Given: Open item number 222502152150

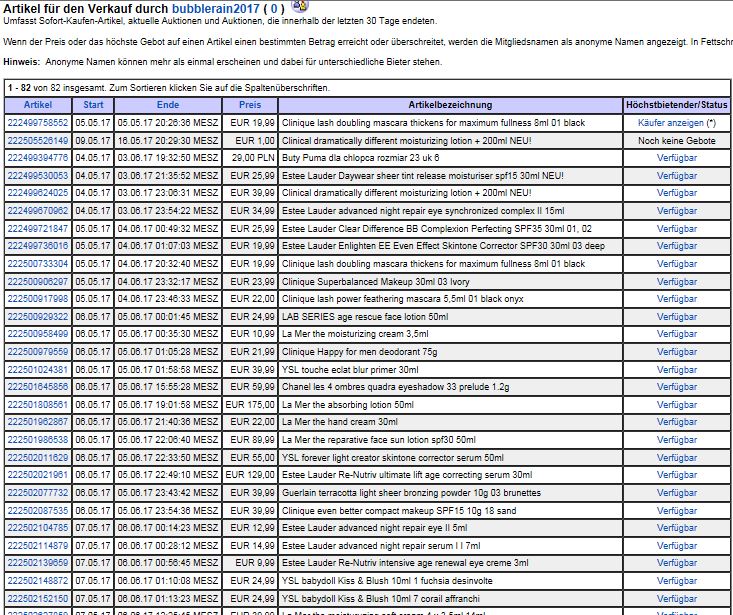Looking at the screenshot, I should (x=38, y=598).
